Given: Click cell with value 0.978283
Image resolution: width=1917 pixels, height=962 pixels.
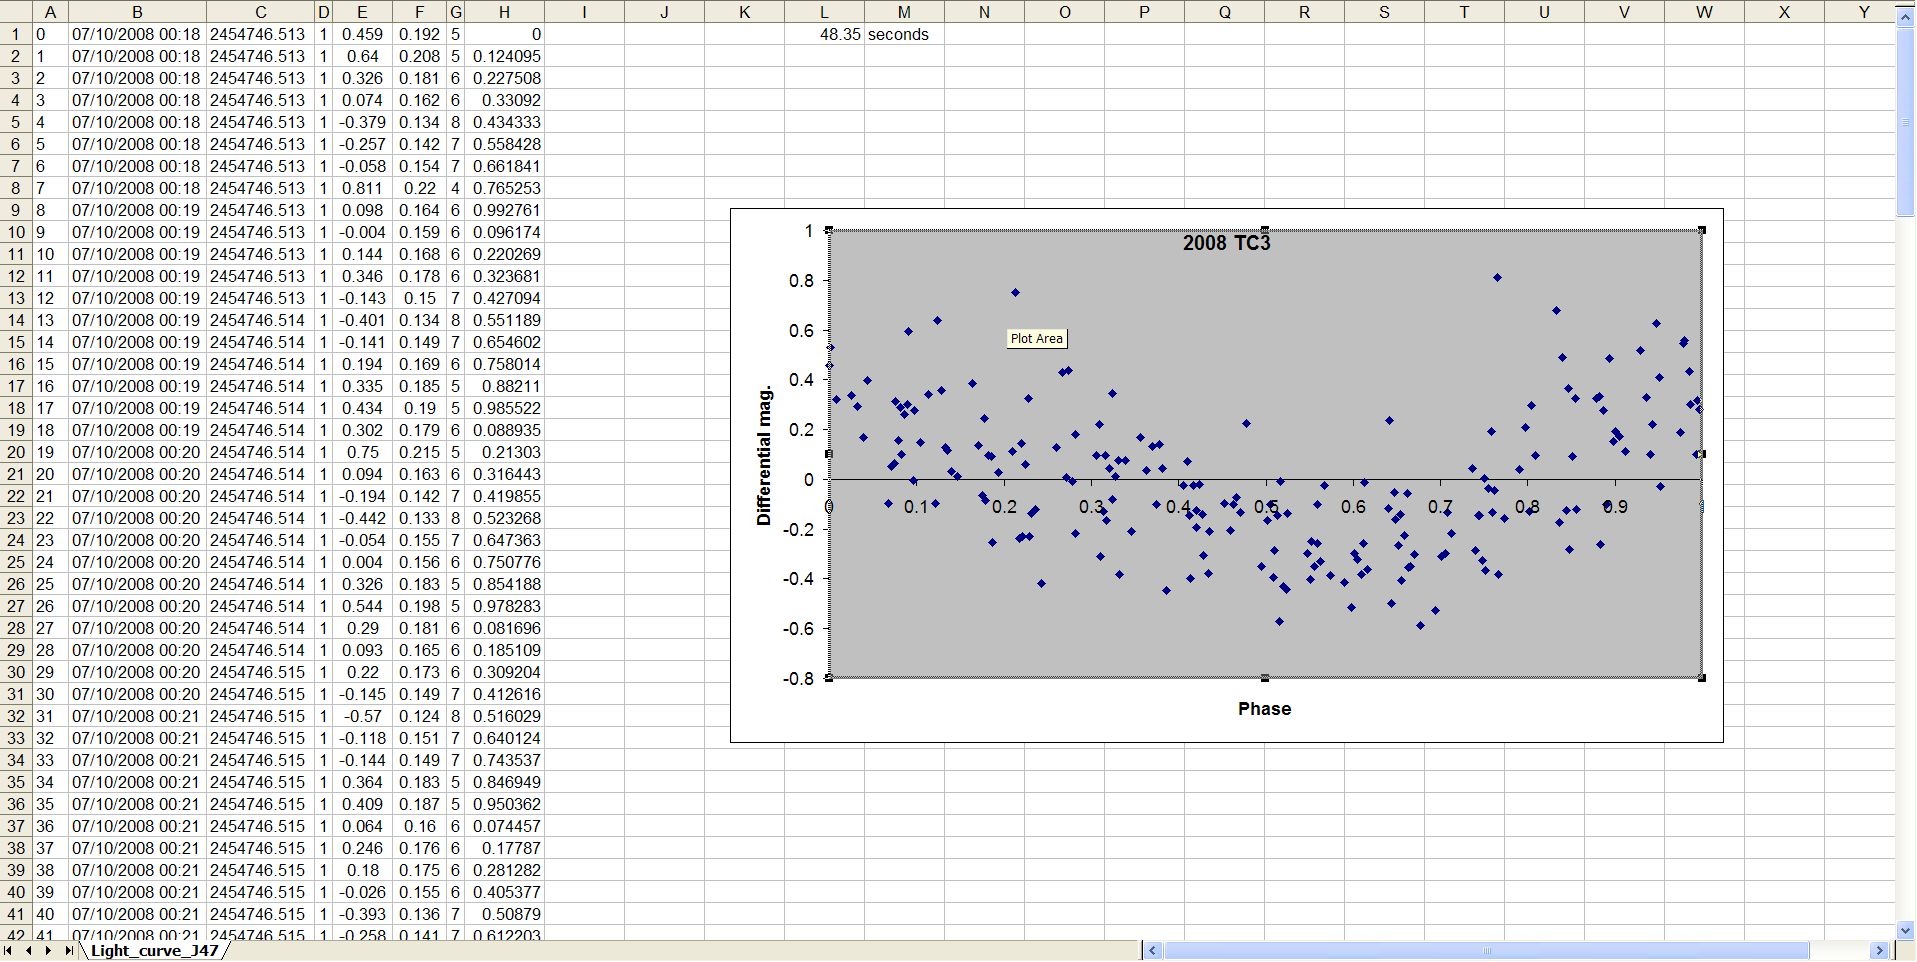Looking at the screenshot, I should point(504,606).
